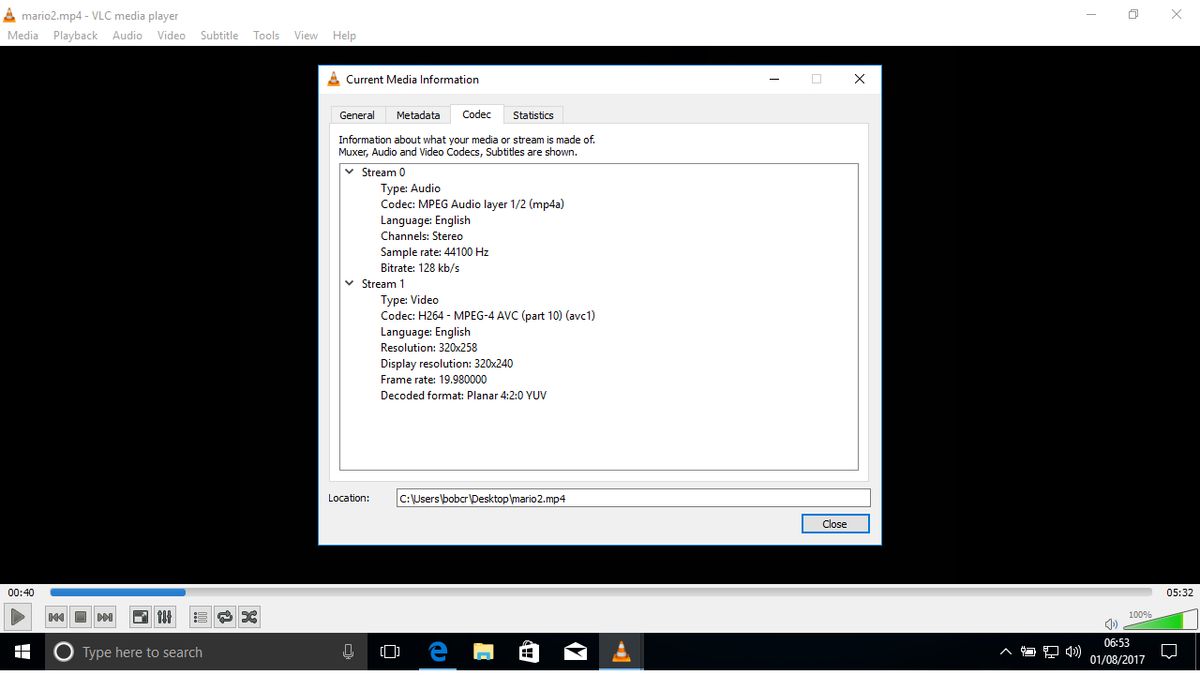
Task: Open the Tools menu
Action: [x=265, y=35]
